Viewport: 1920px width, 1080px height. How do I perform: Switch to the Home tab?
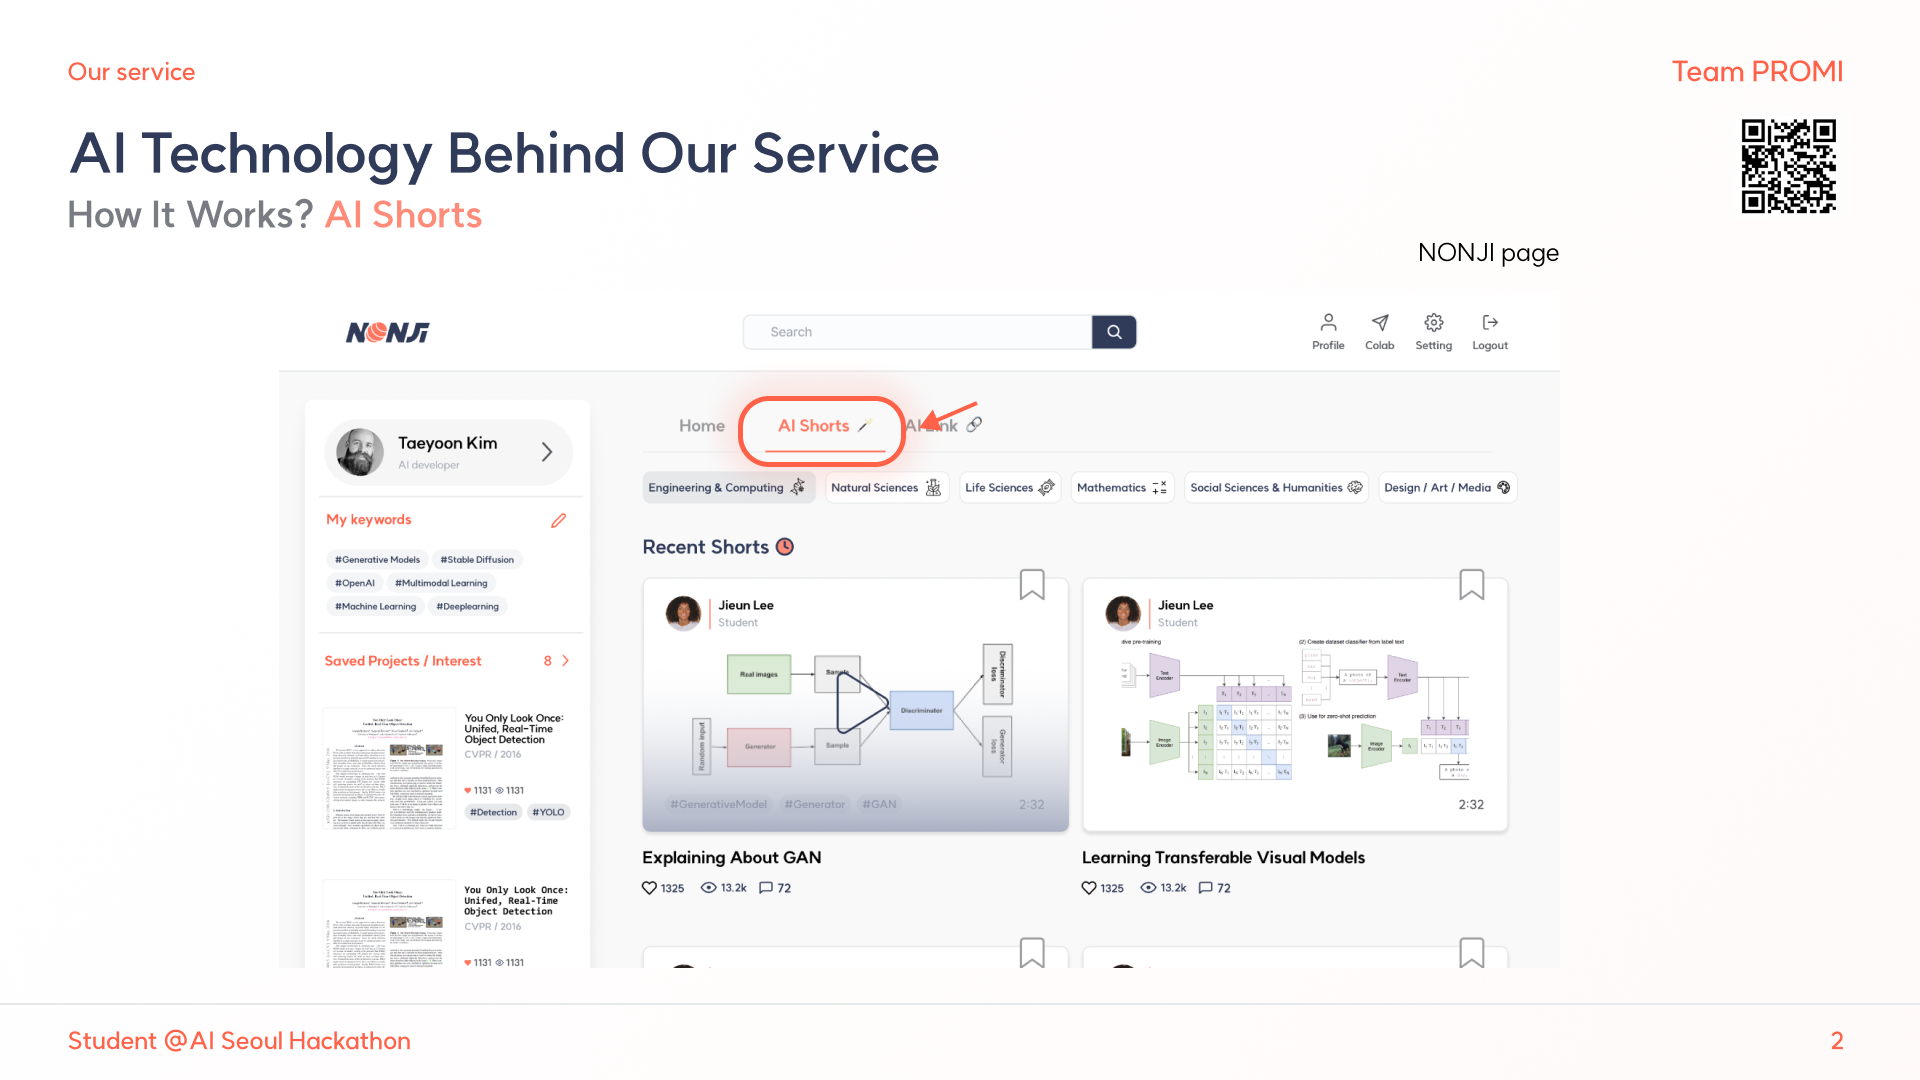pyautogui.click(x=701, y=426)
